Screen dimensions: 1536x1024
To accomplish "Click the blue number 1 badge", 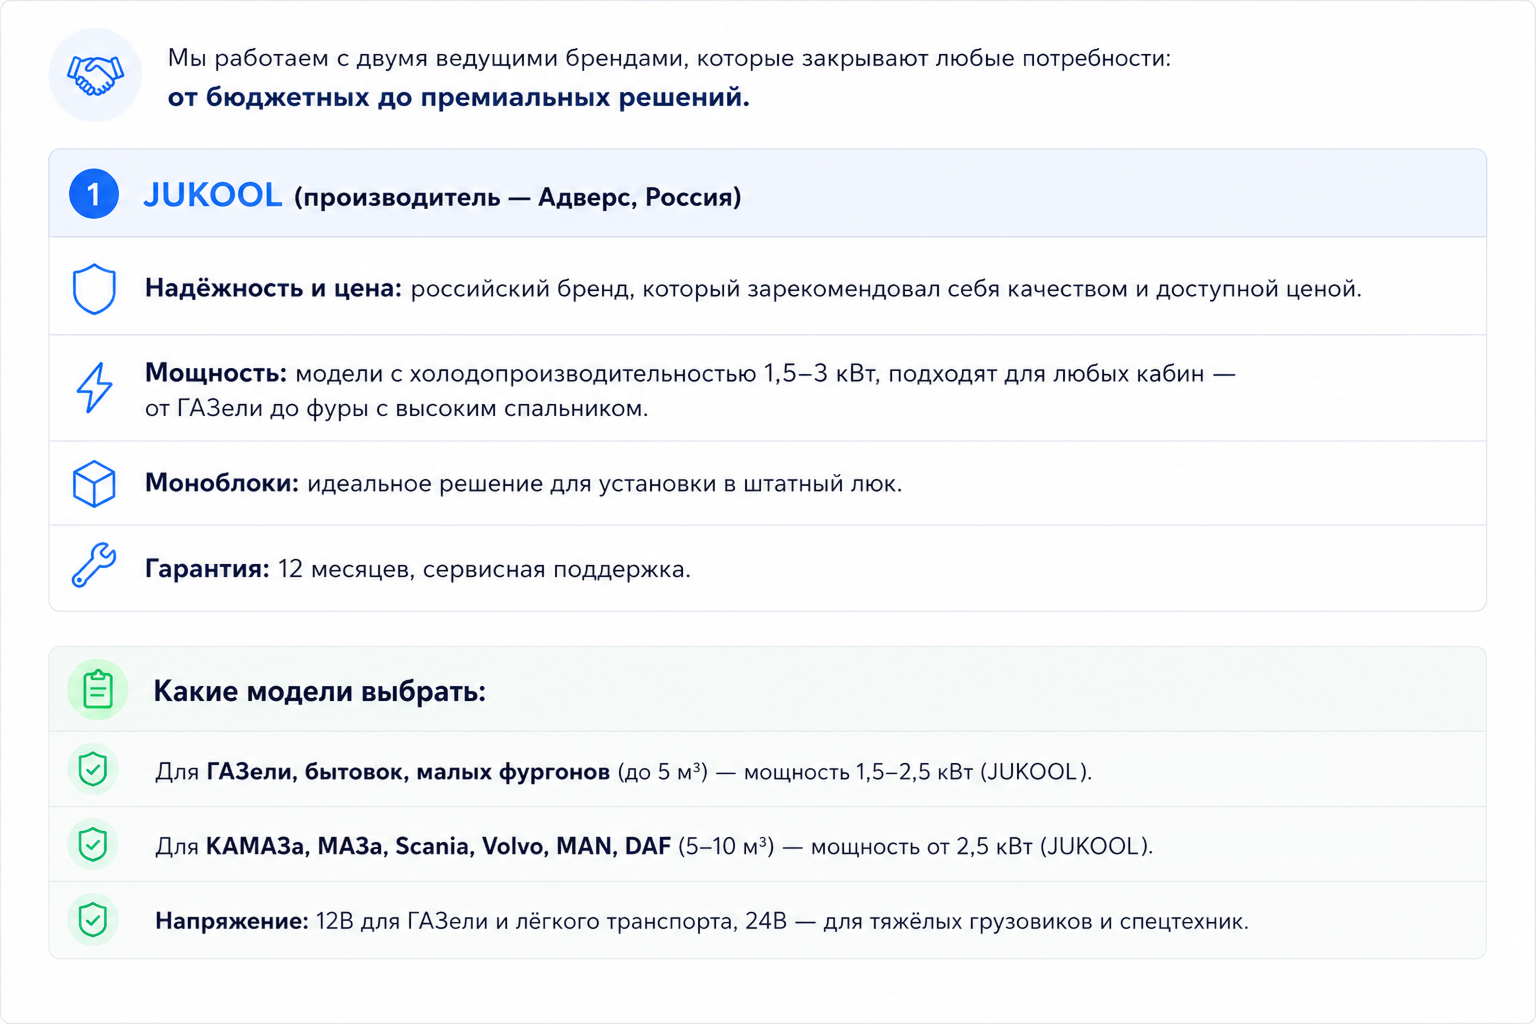I will click(94, 194).
